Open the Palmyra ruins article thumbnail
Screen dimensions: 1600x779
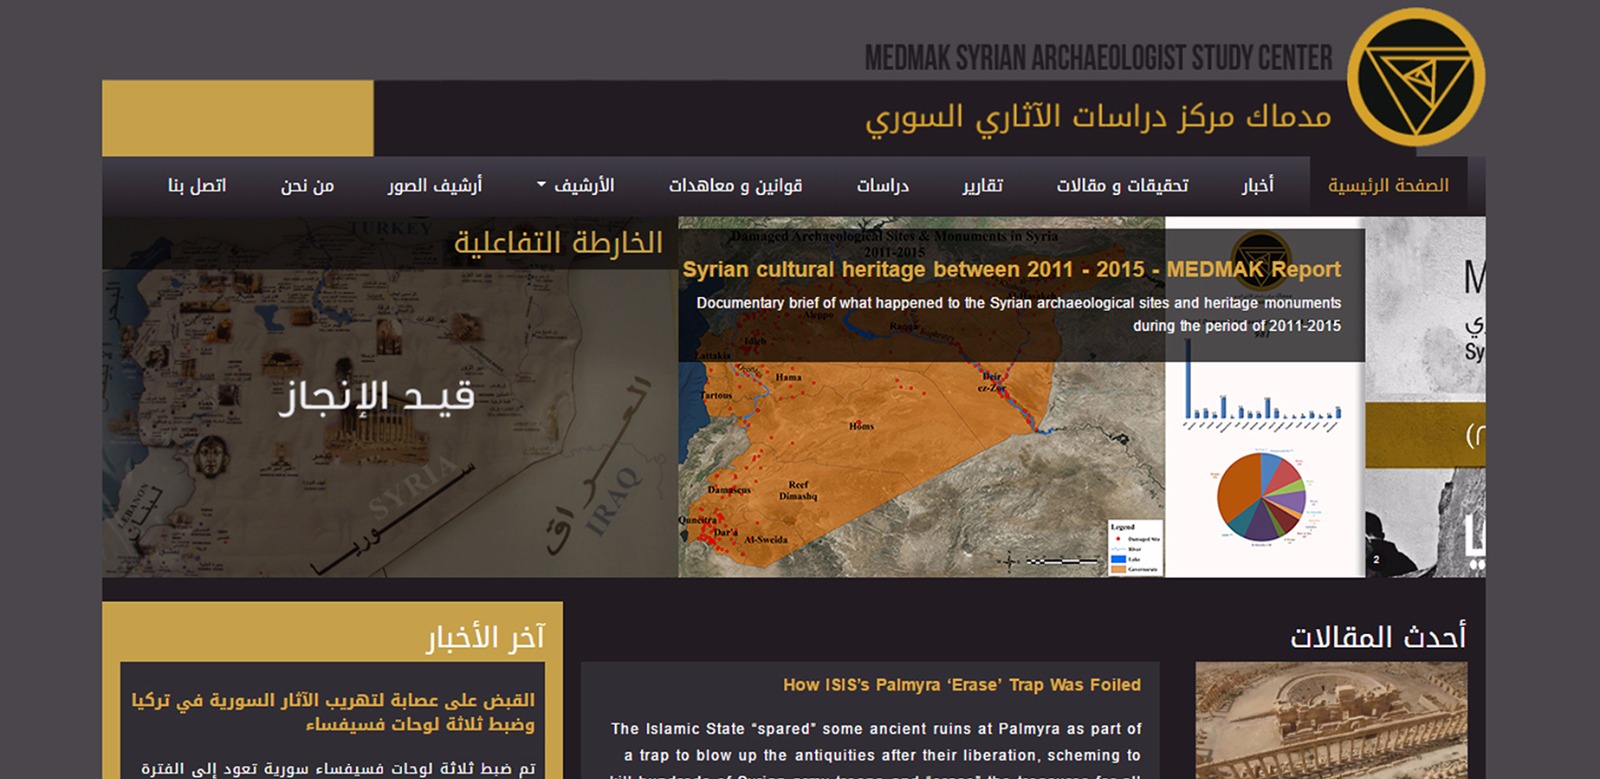click(x=1331, y=720)
